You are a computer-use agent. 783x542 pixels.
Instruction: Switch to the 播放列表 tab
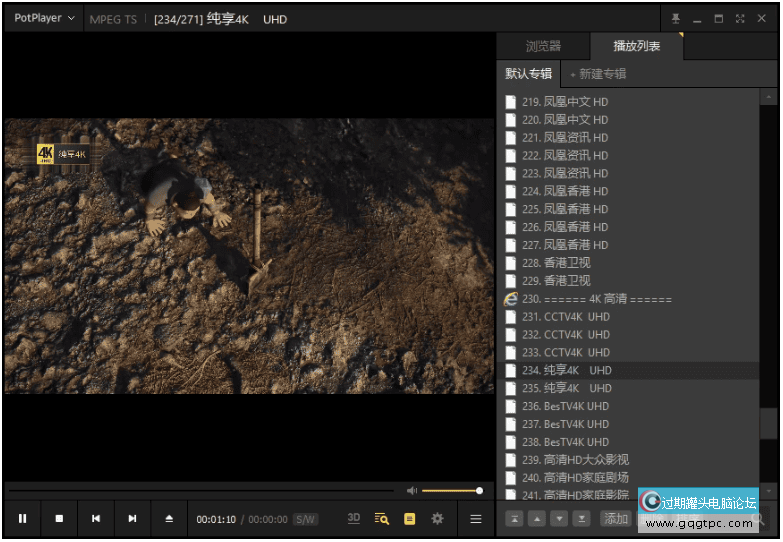tap(637, 46)
